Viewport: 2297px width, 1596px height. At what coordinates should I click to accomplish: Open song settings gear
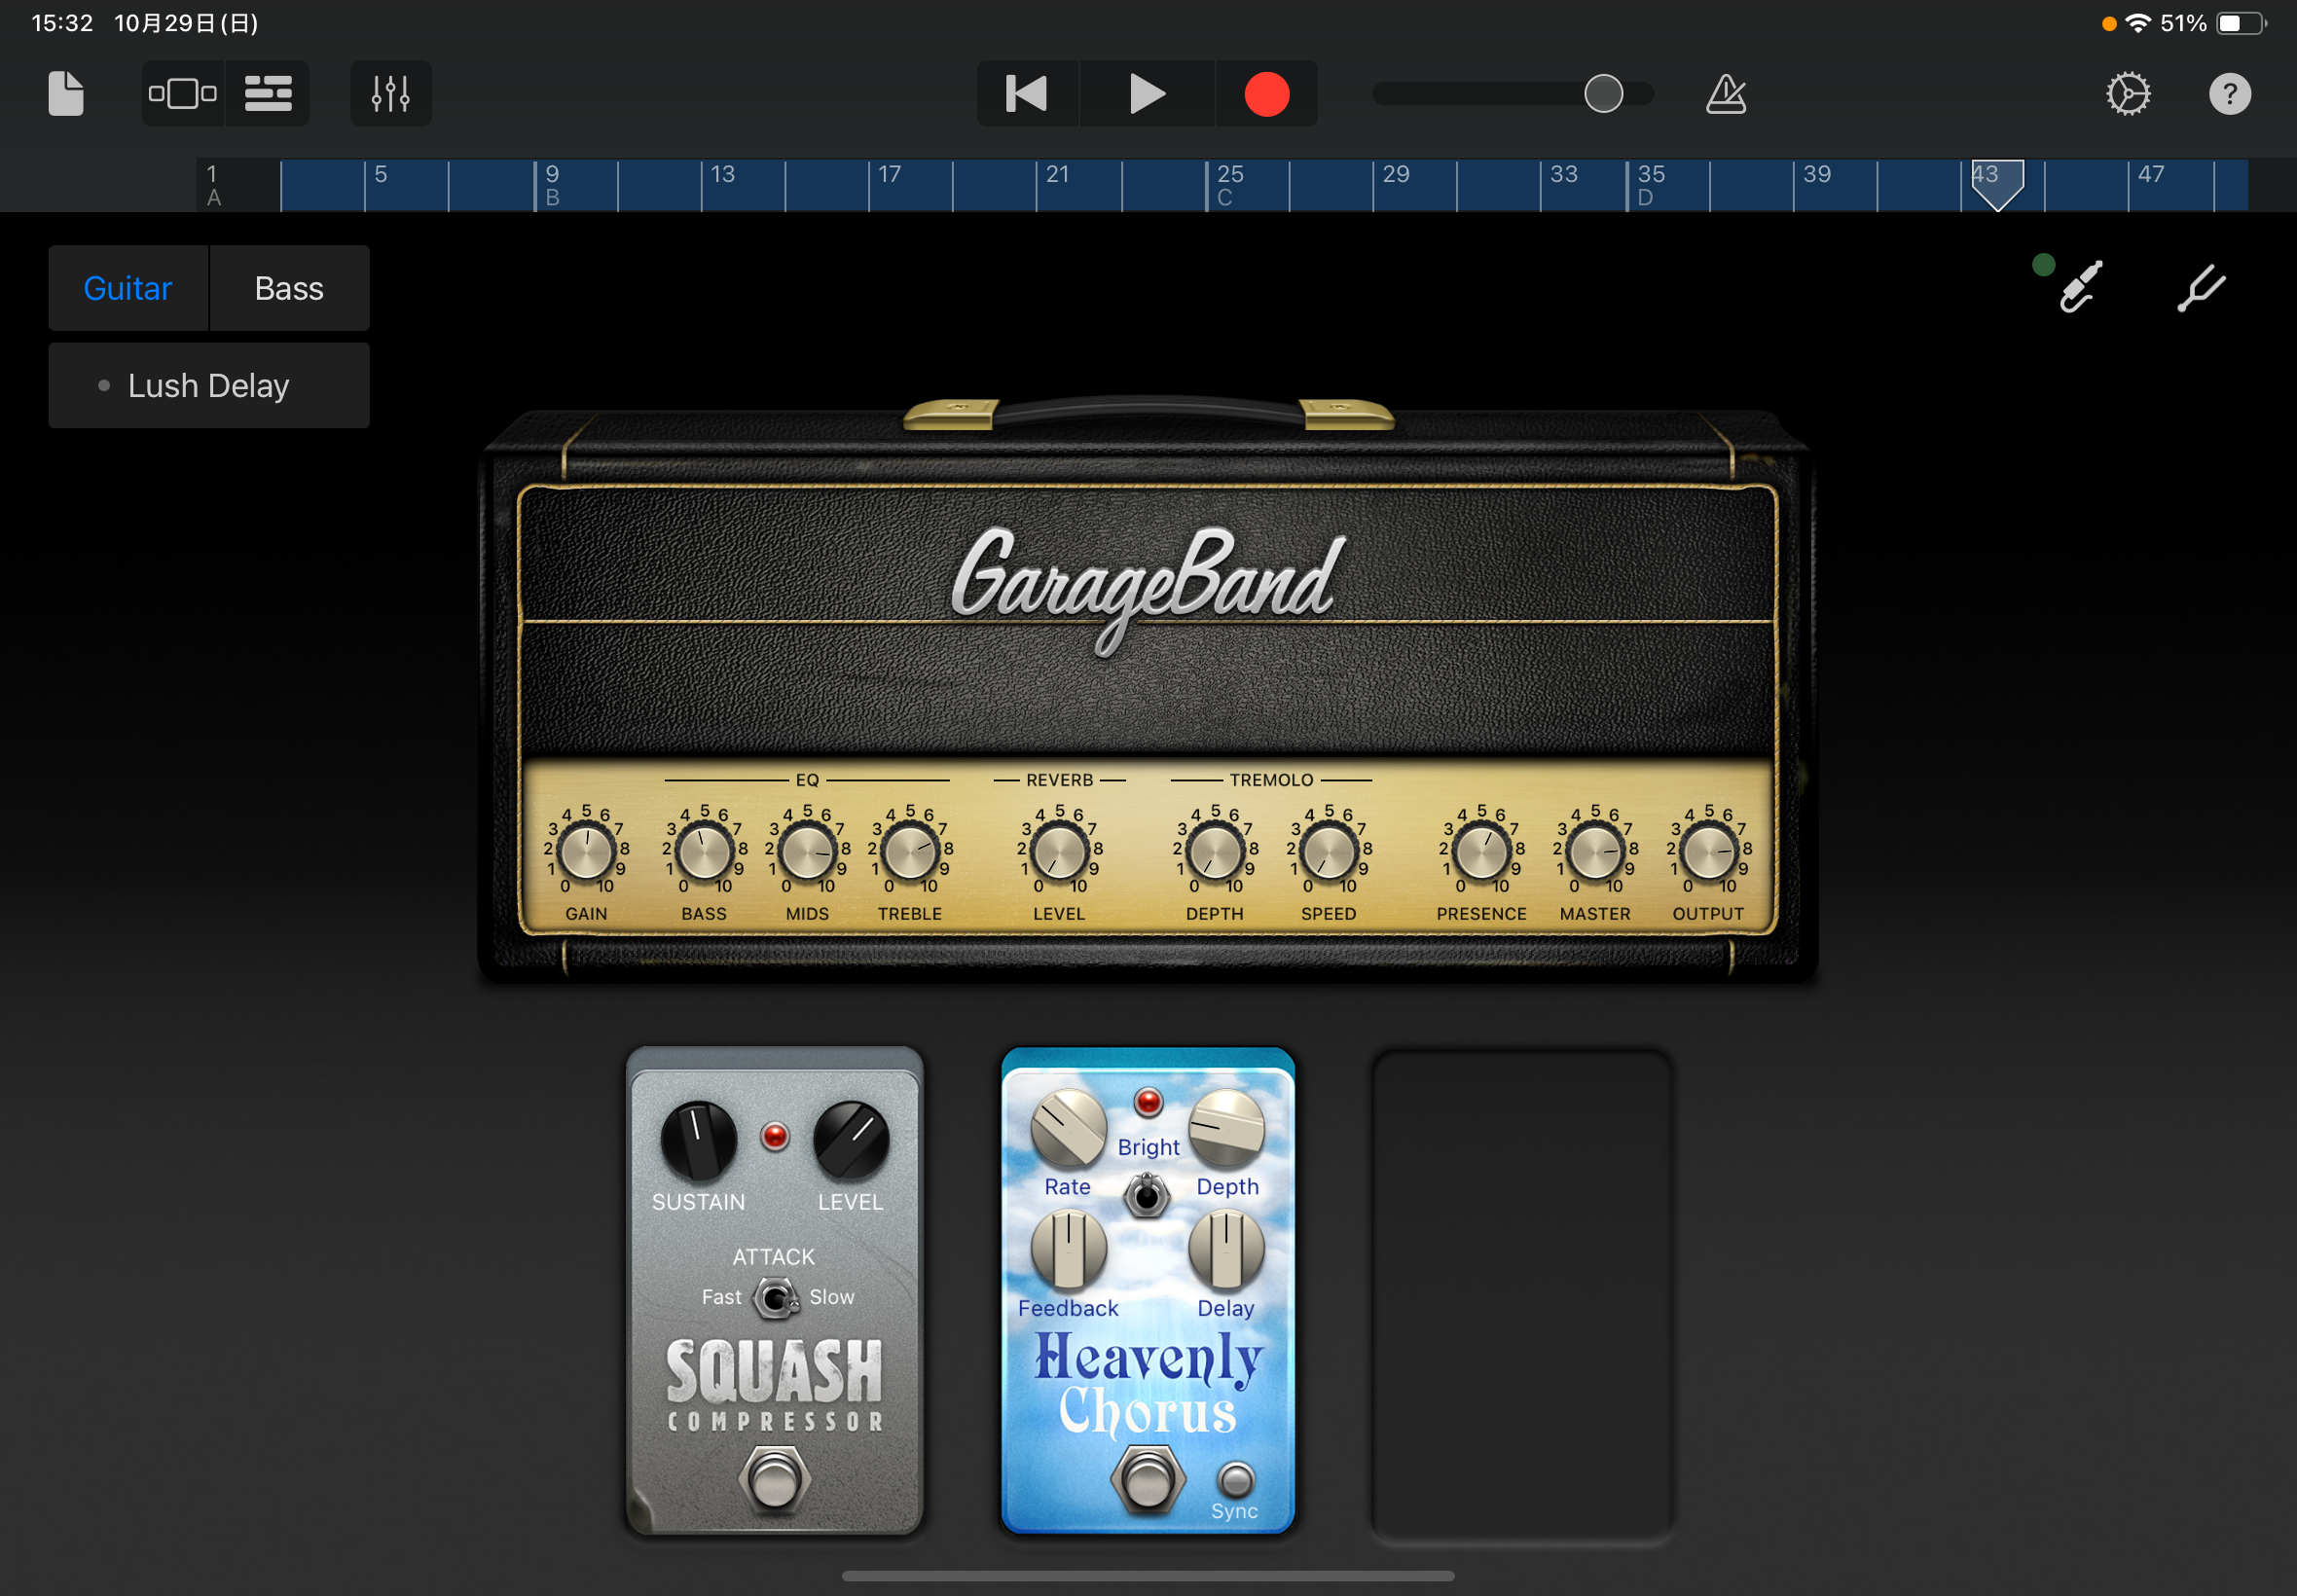tap(2128, 94)
